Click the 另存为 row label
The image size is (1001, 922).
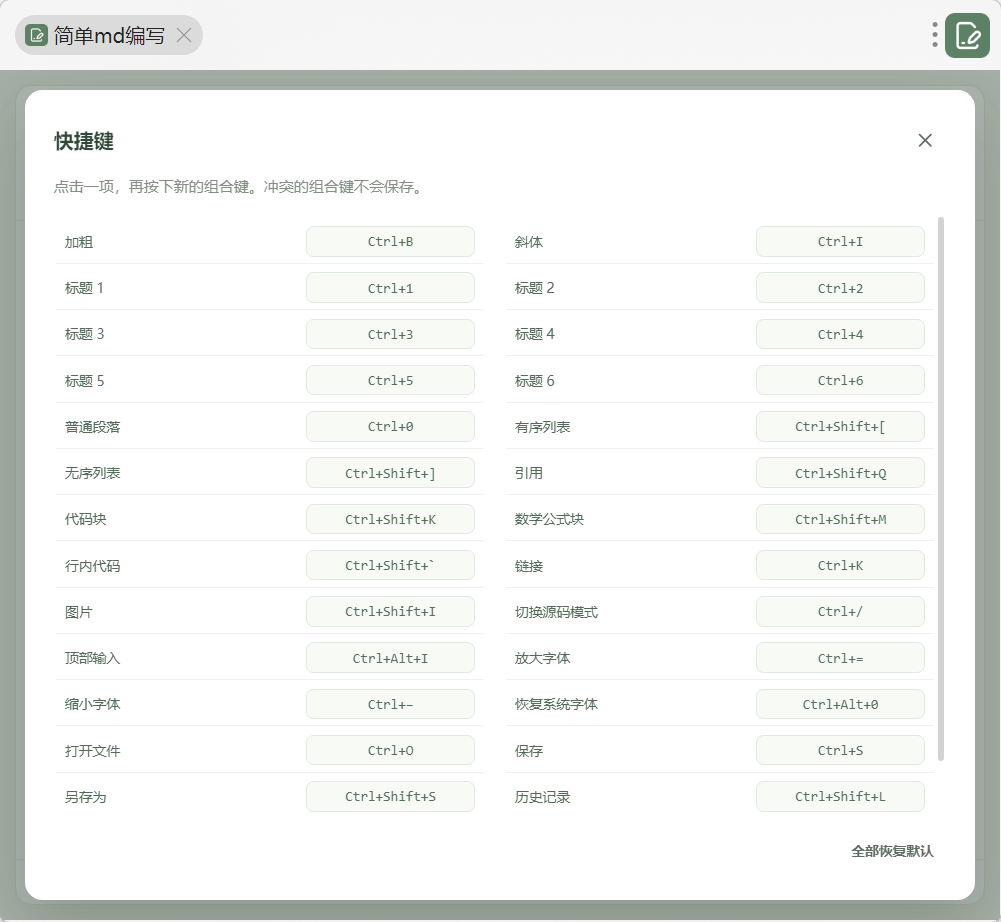pyautogui.click(x=86, y=797)
